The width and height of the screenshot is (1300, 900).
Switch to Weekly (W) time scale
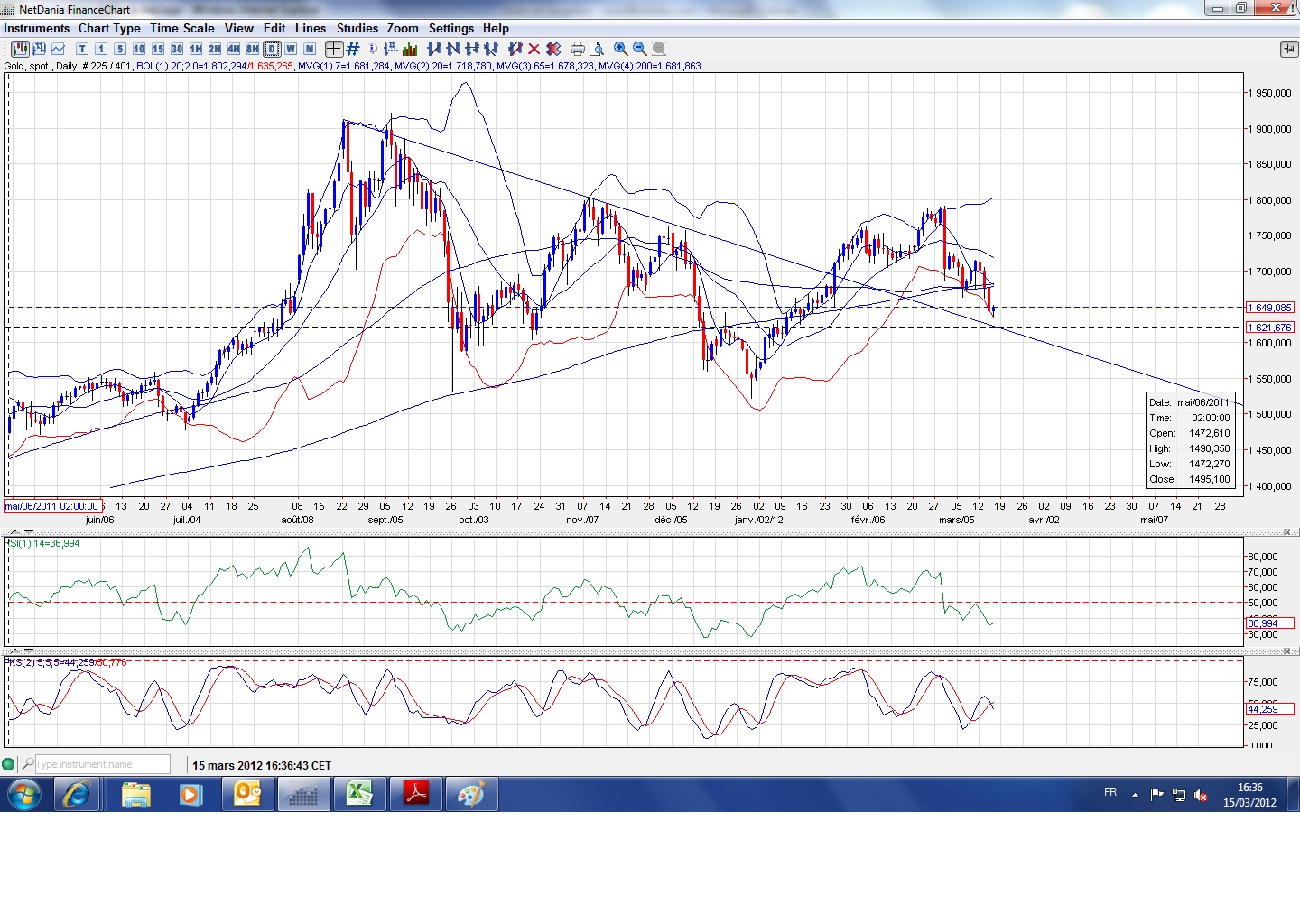click(290, 48)
